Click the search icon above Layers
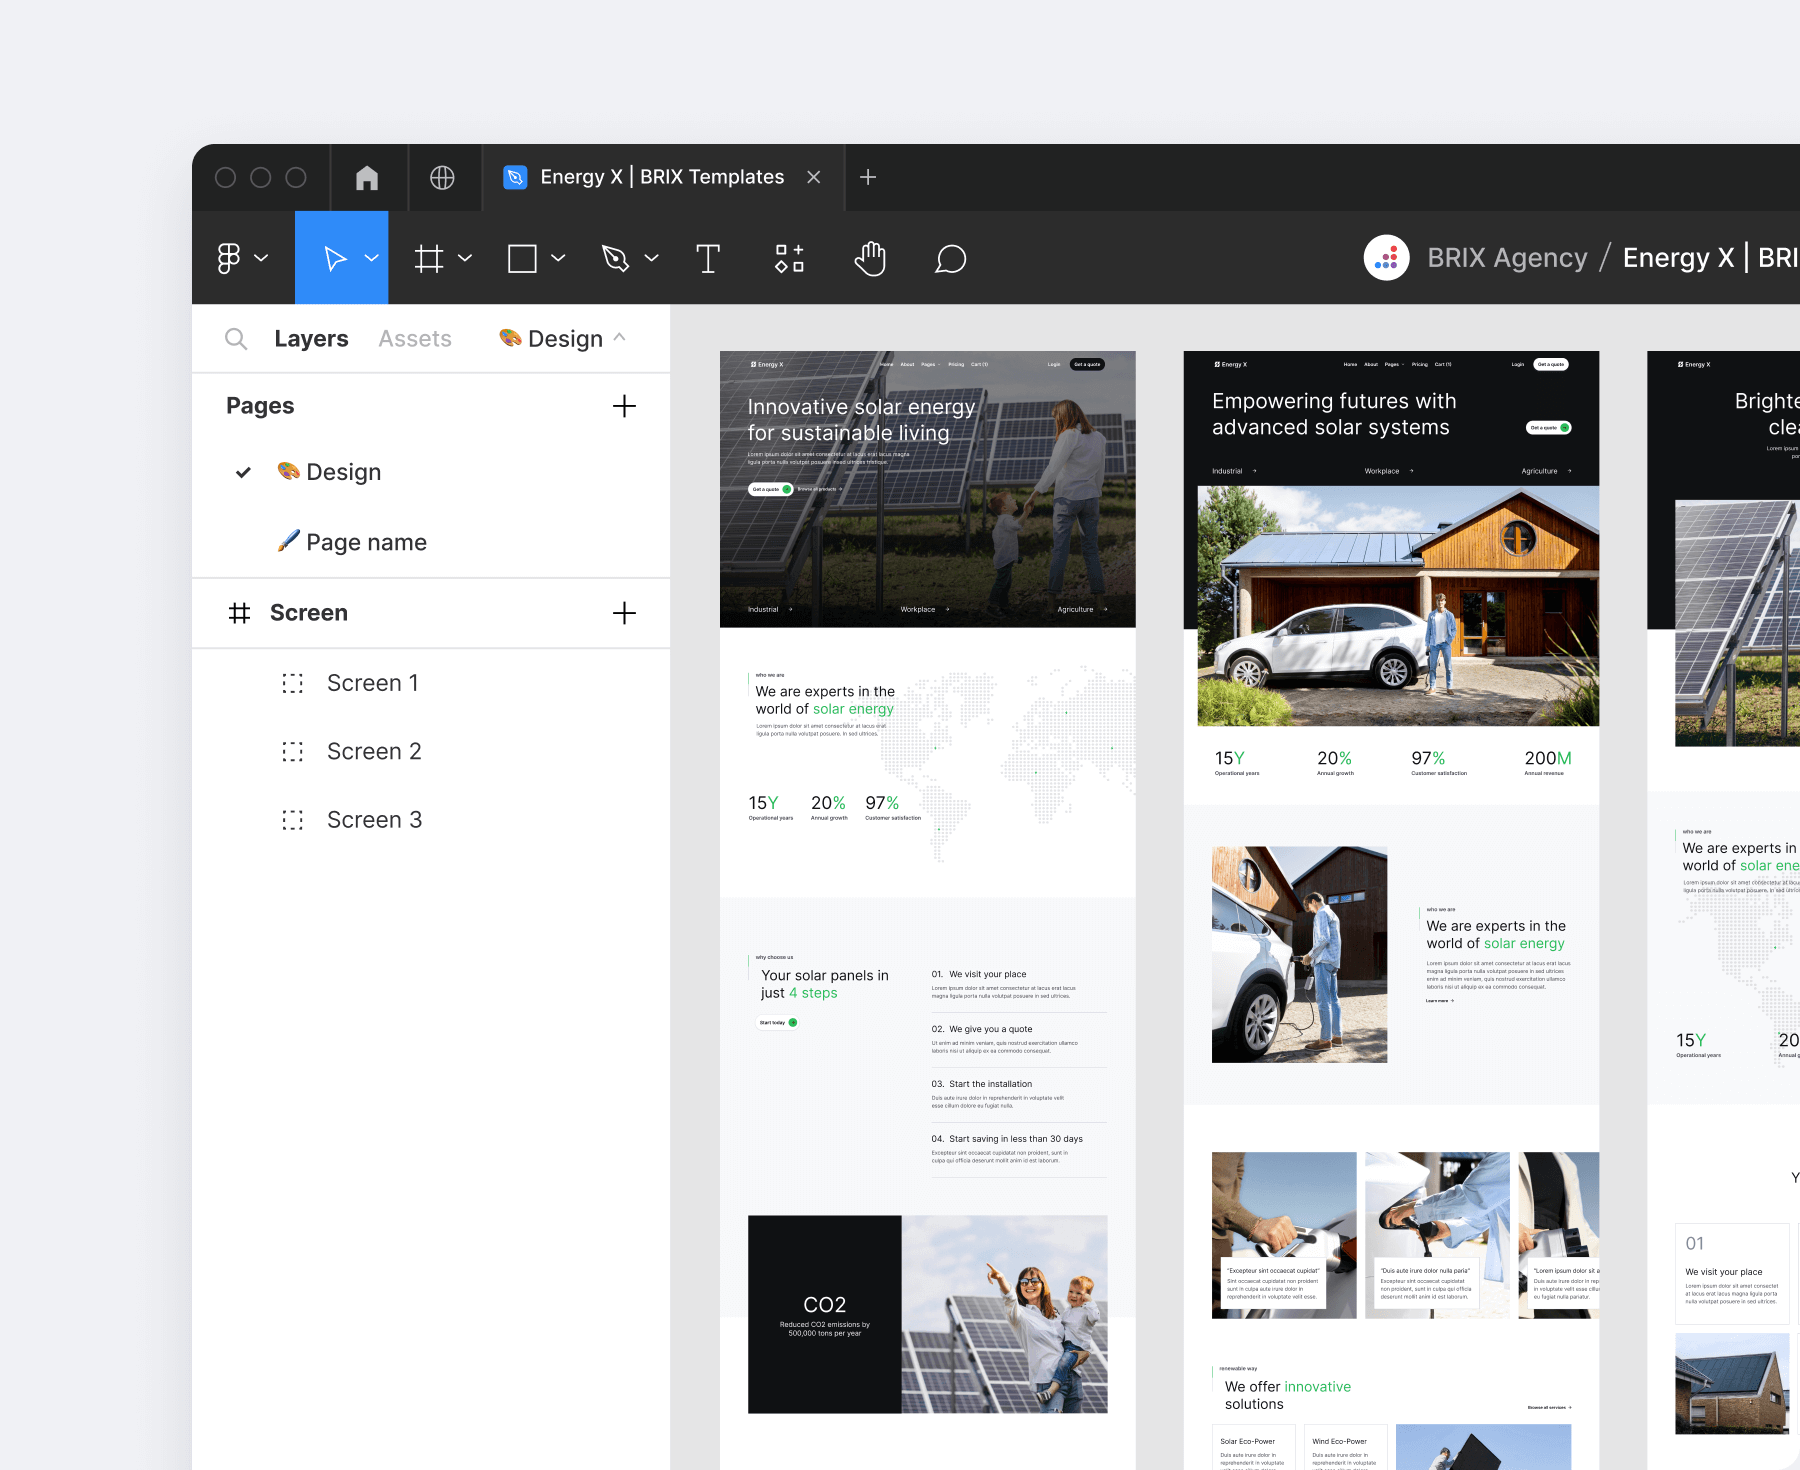This screenshot has width=1800, height=1470. pos(236,338)
